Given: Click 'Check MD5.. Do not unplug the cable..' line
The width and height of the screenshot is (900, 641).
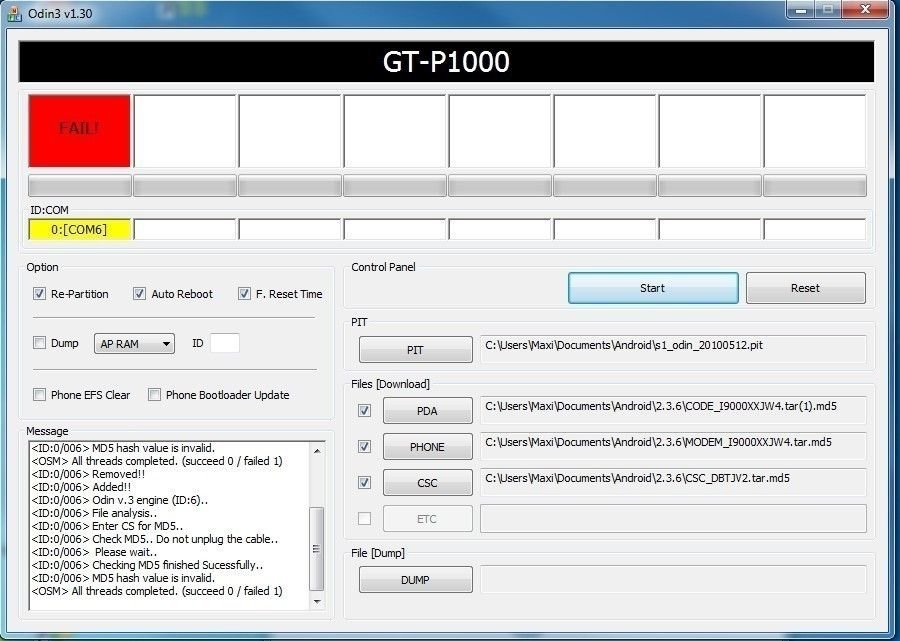Looking at the screenshot, I should (x=155, y=539).
